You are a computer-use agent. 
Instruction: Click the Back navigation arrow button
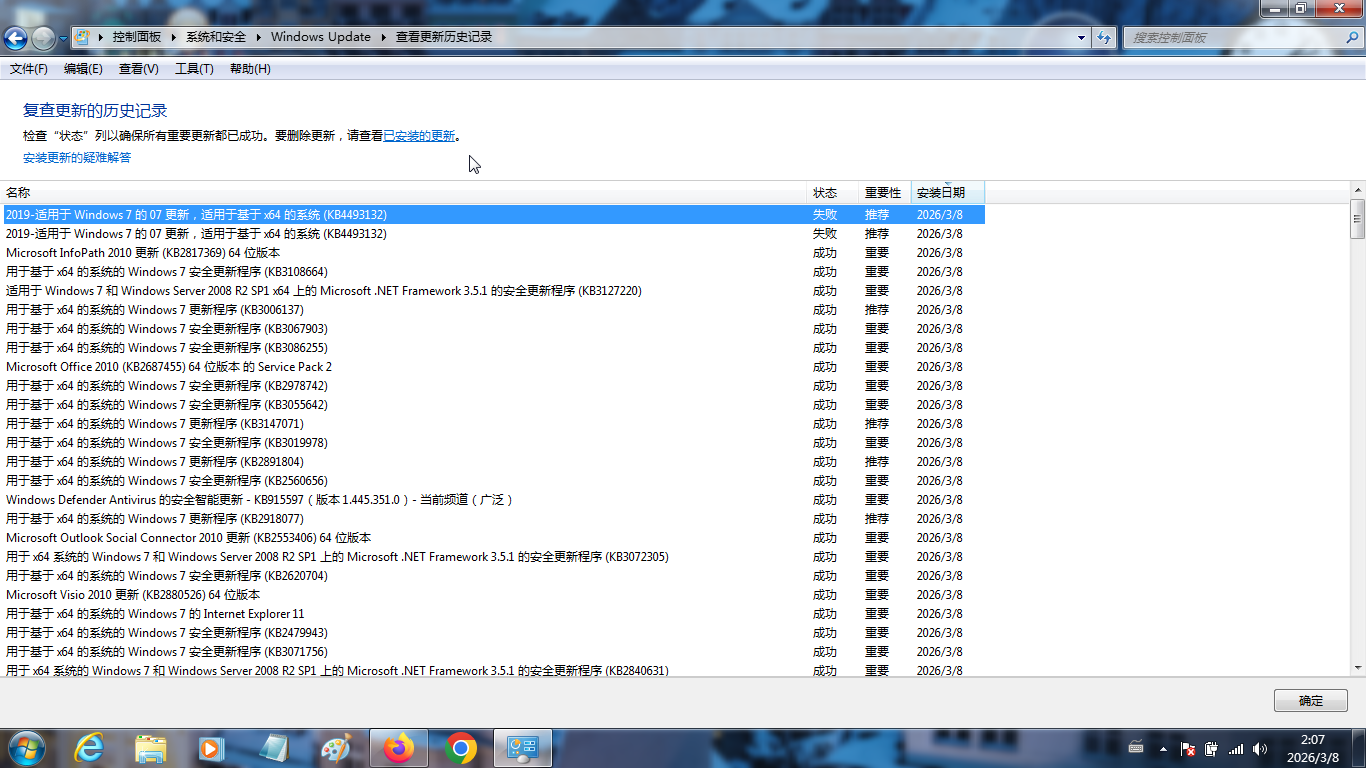(15, 38)
